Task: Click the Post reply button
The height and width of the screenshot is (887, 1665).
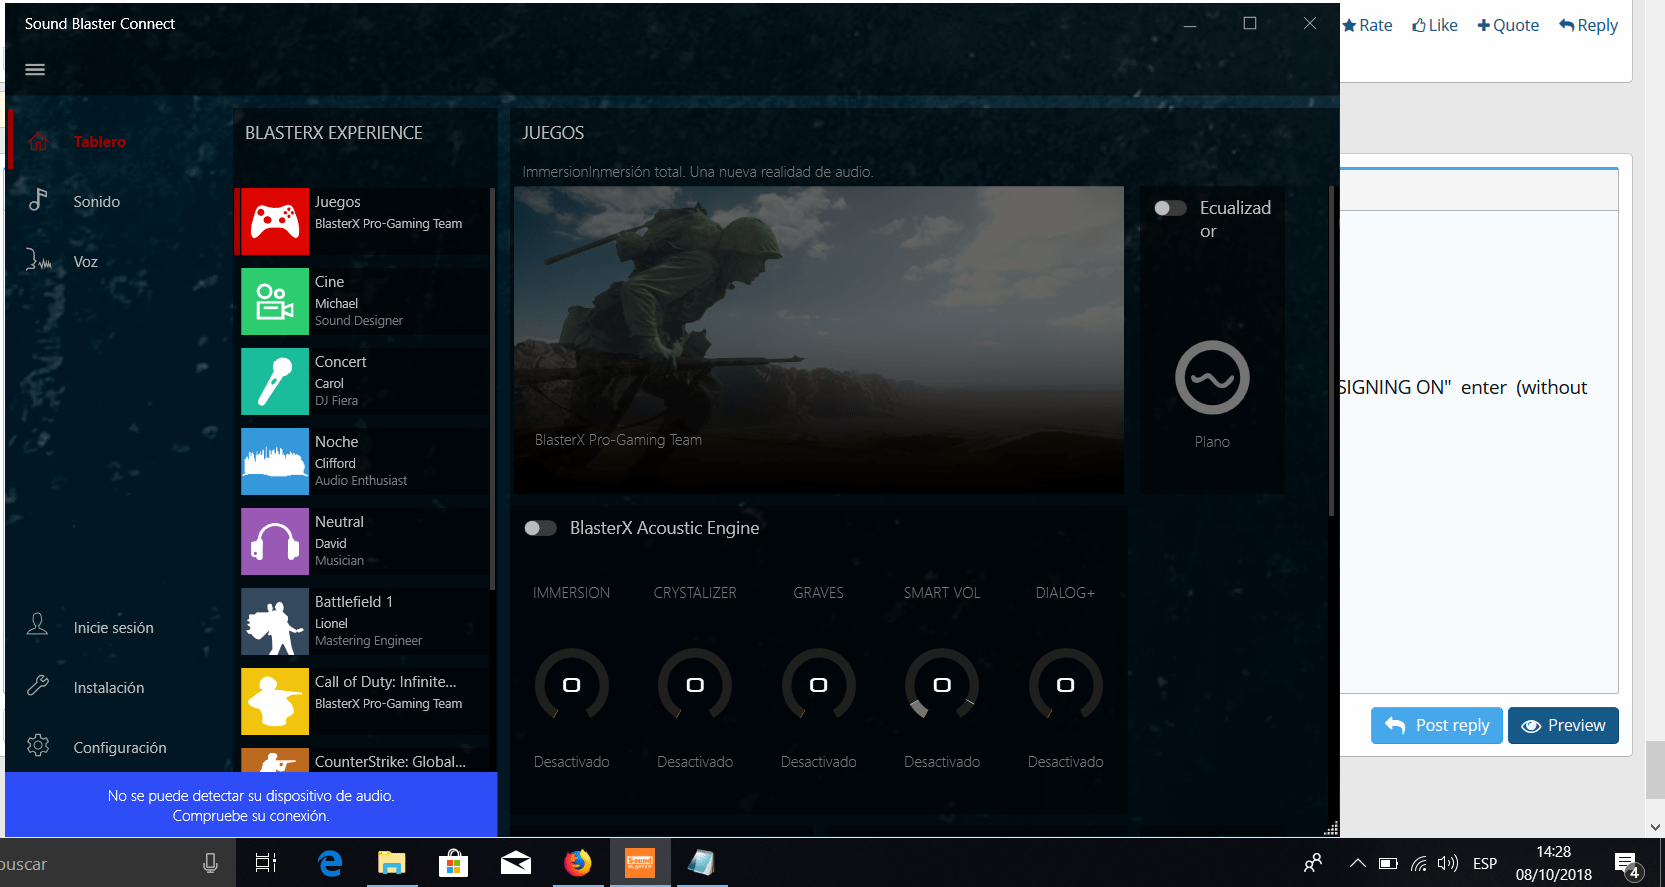Action: coord(1436,725)
